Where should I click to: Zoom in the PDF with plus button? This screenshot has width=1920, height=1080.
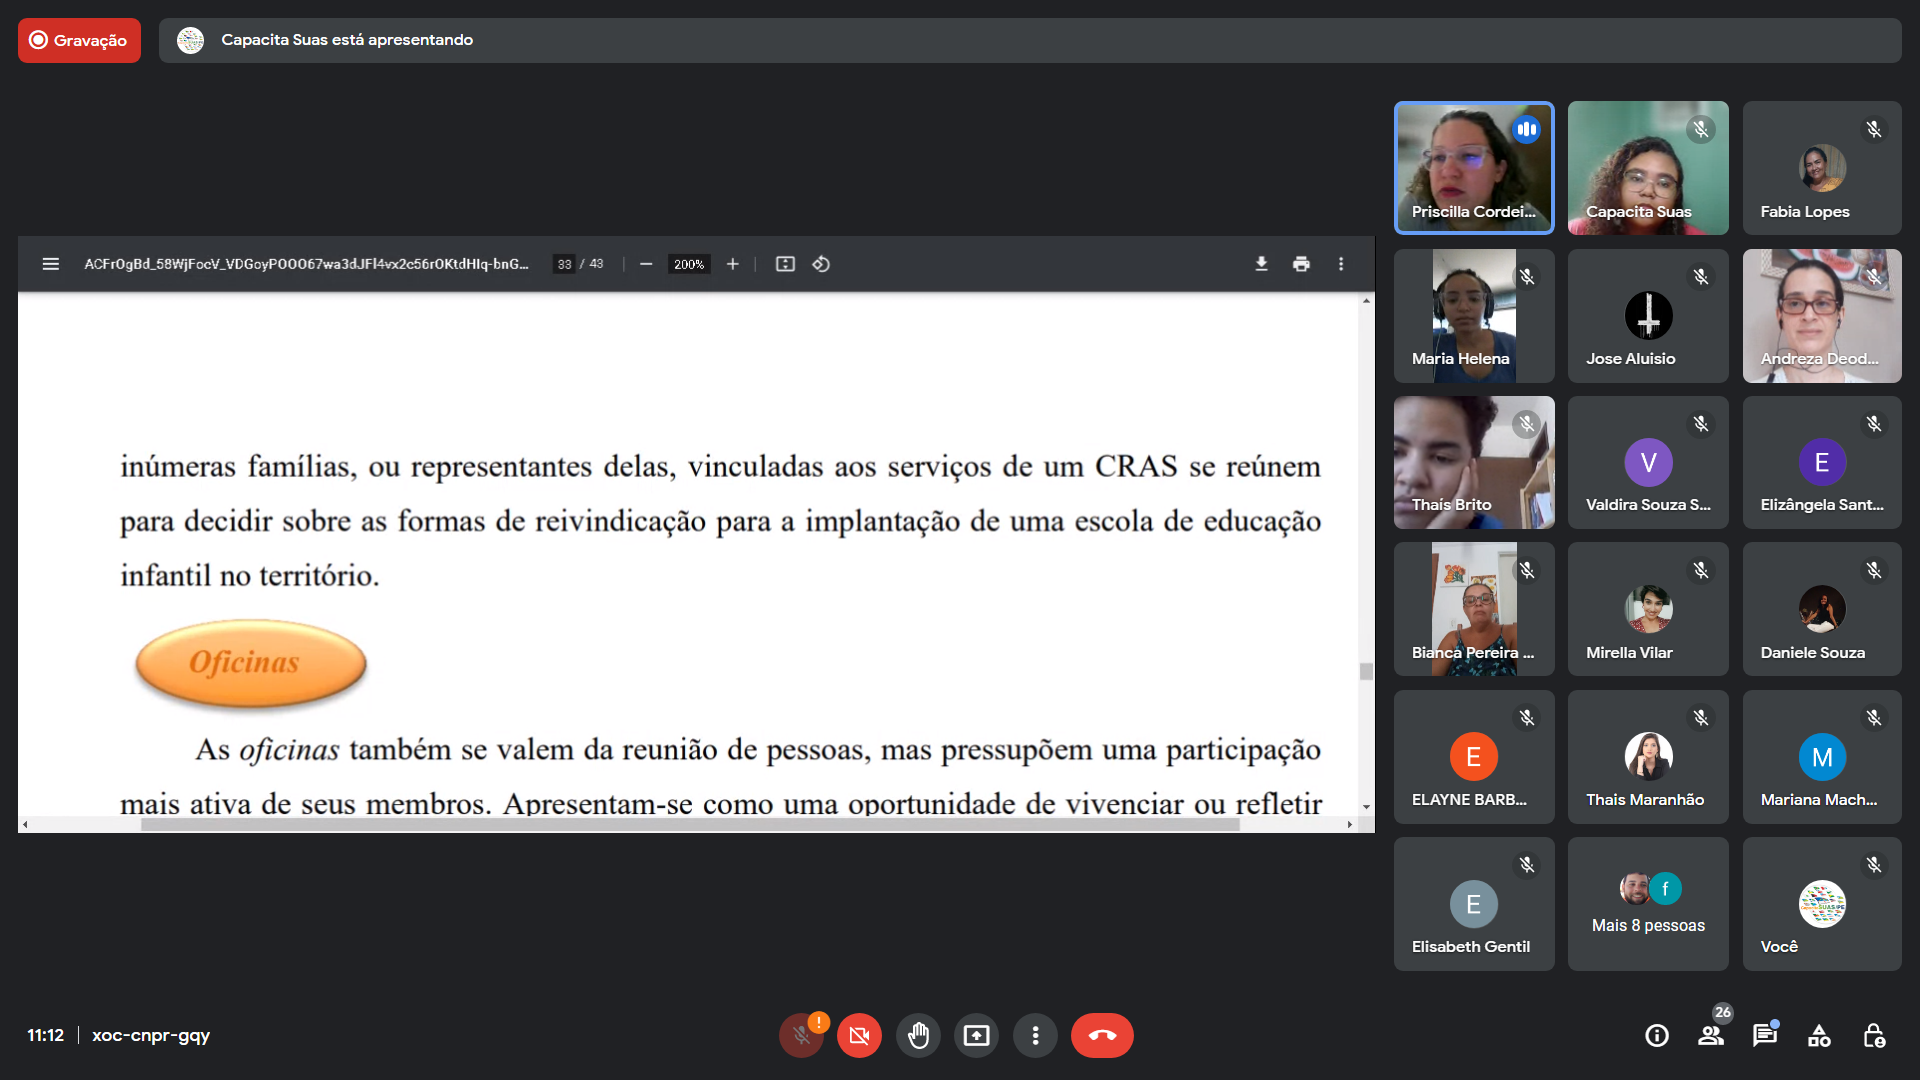733,264
